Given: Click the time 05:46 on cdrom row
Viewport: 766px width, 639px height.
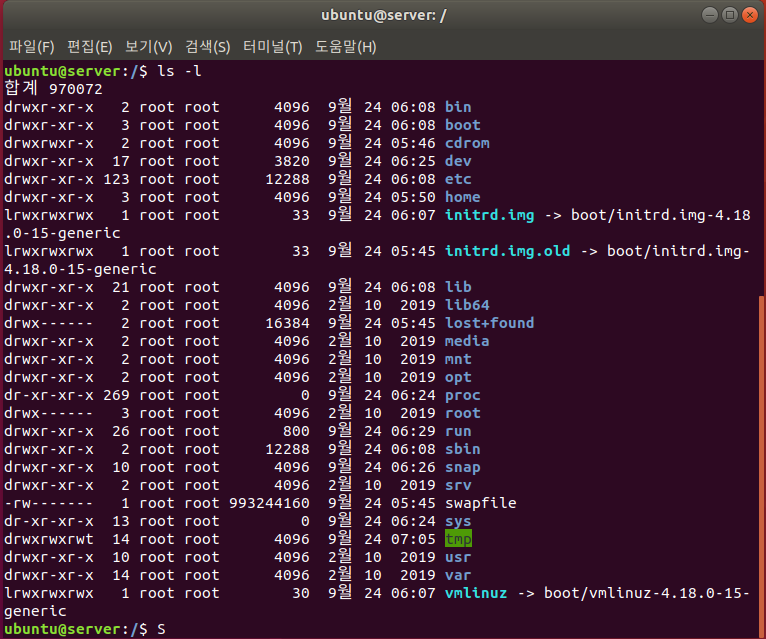Looking at the screenshot, I should coord(413,143).
